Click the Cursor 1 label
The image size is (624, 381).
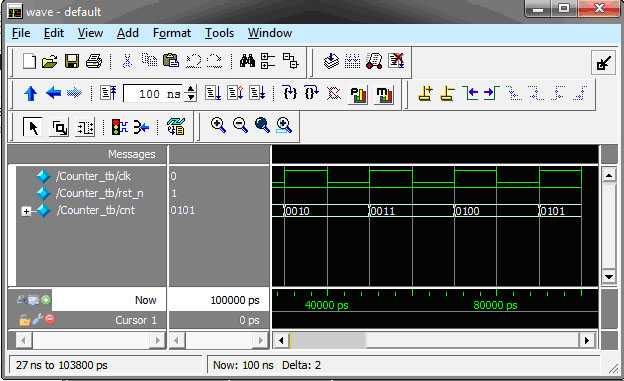(136, 320)
